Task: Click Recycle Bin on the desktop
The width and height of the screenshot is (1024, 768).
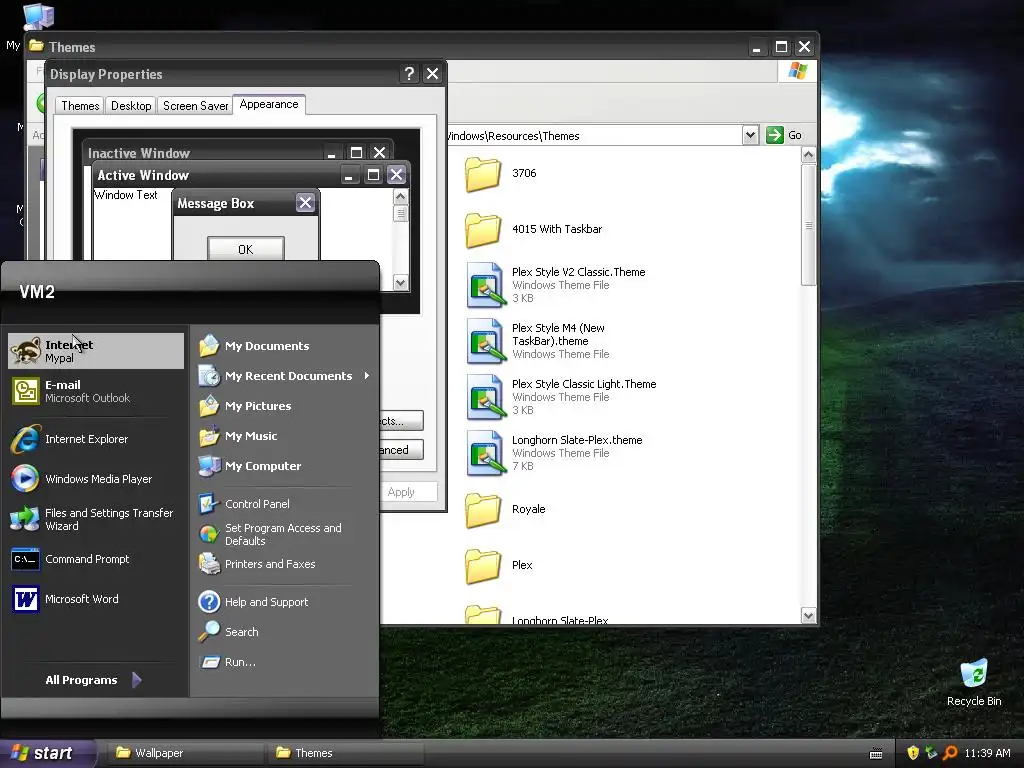Action: (974, 682)
